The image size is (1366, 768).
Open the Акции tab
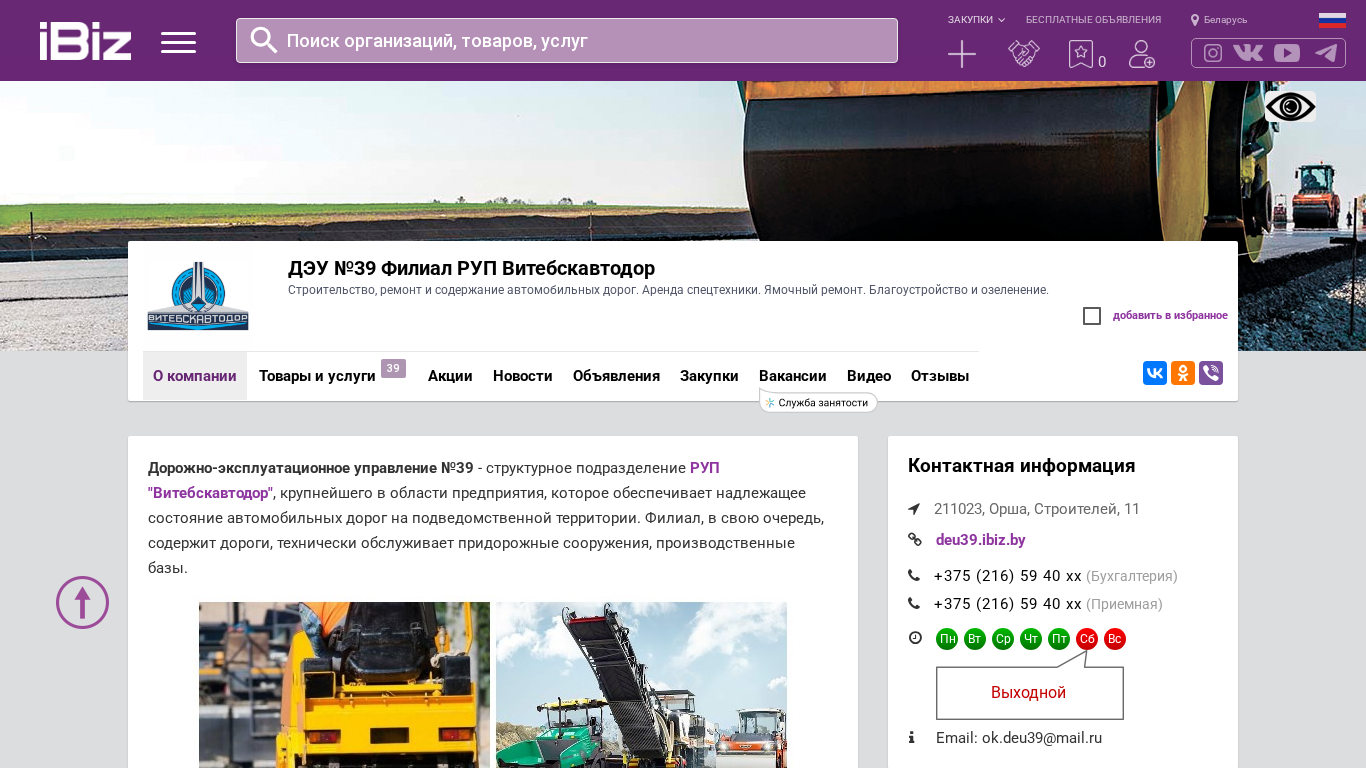point(450,376)
